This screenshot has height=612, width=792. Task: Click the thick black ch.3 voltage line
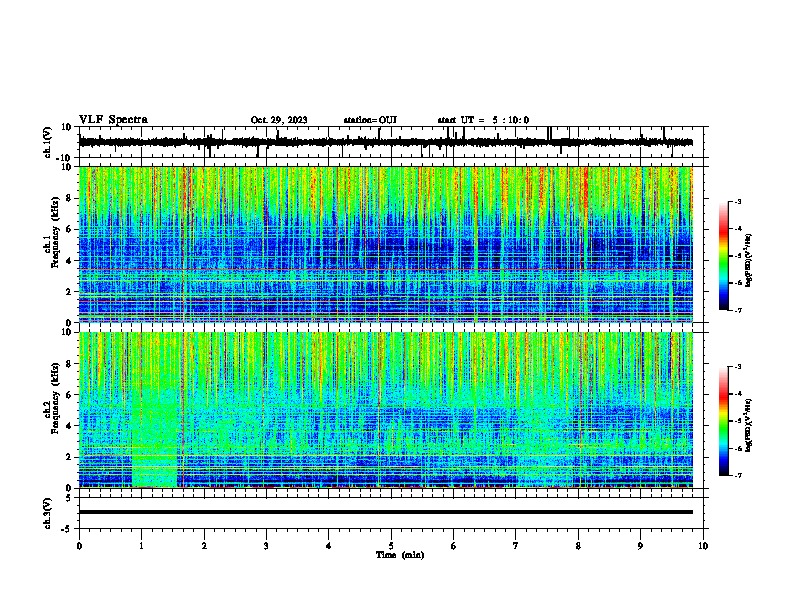coord(385,512)
